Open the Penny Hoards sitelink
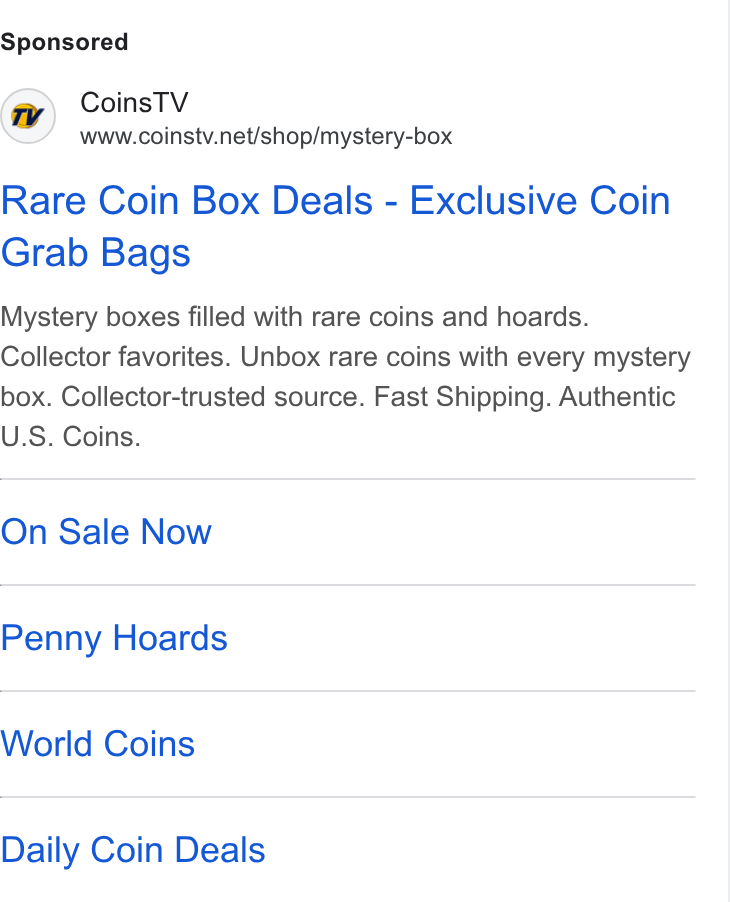Image resolution: width=730 pixels, height=902 pixels. [114, 638]
